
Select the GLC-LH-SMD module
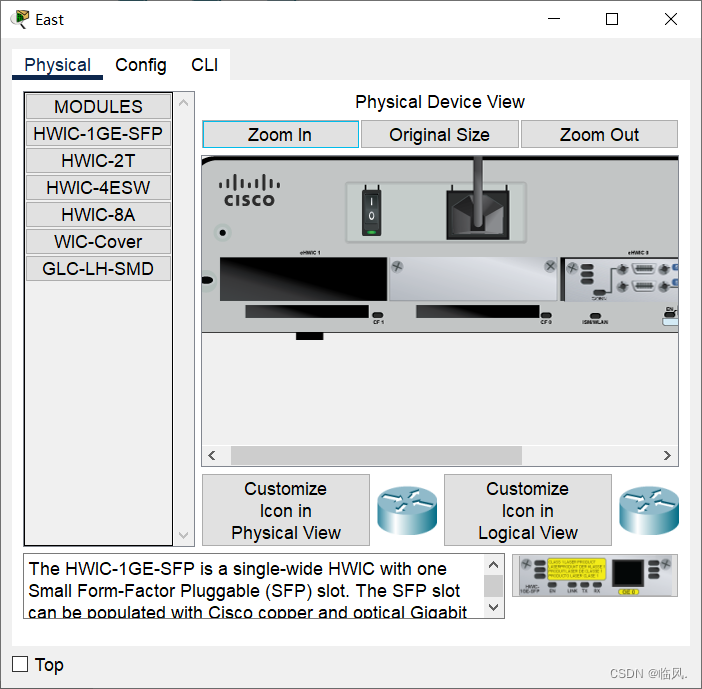(98, 269)
